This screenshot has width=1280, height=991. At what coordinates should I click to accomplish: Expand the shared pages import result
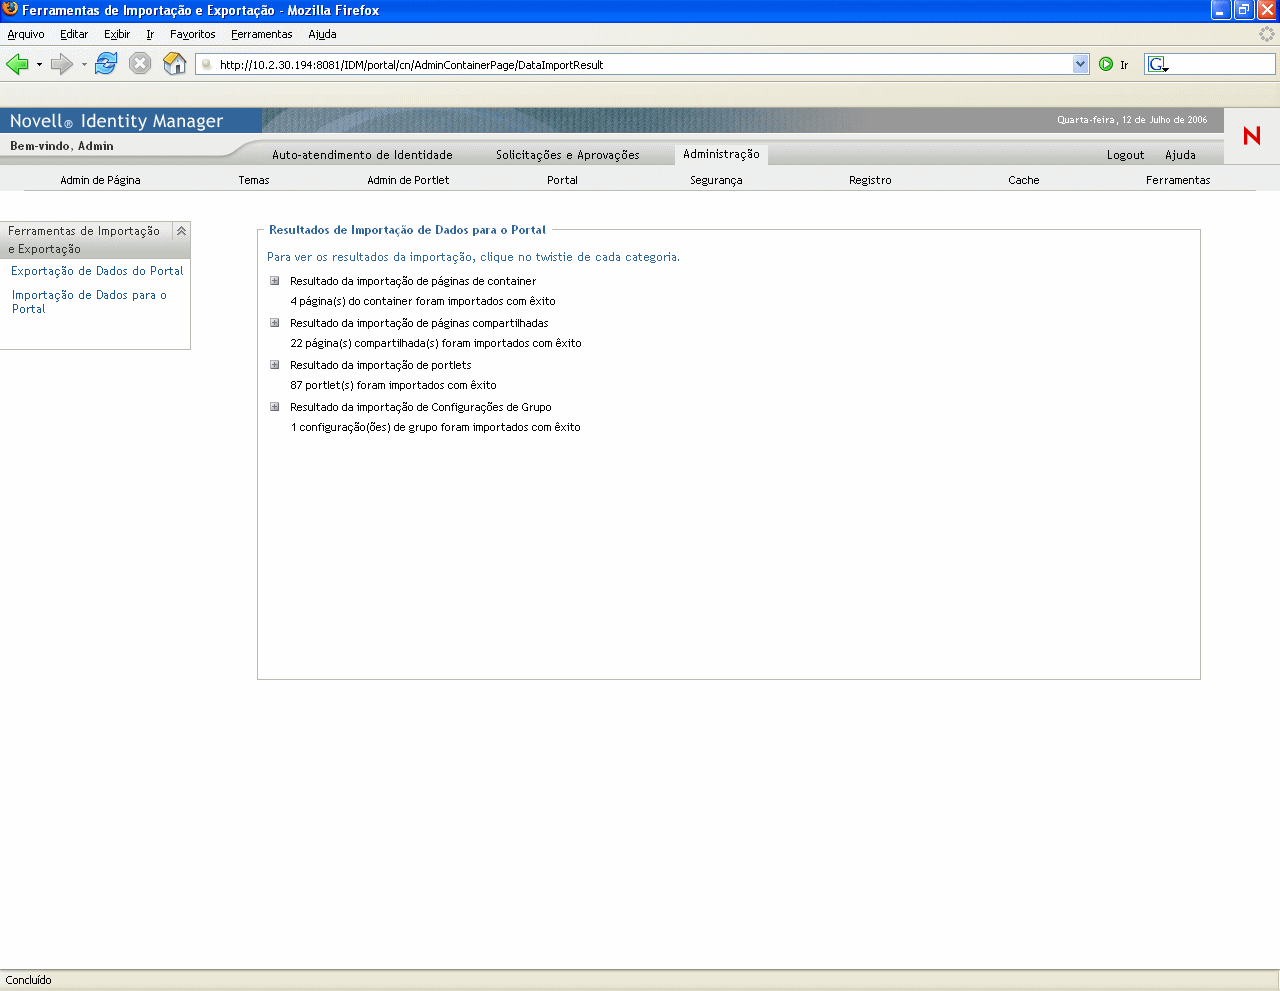click(274, 323)
